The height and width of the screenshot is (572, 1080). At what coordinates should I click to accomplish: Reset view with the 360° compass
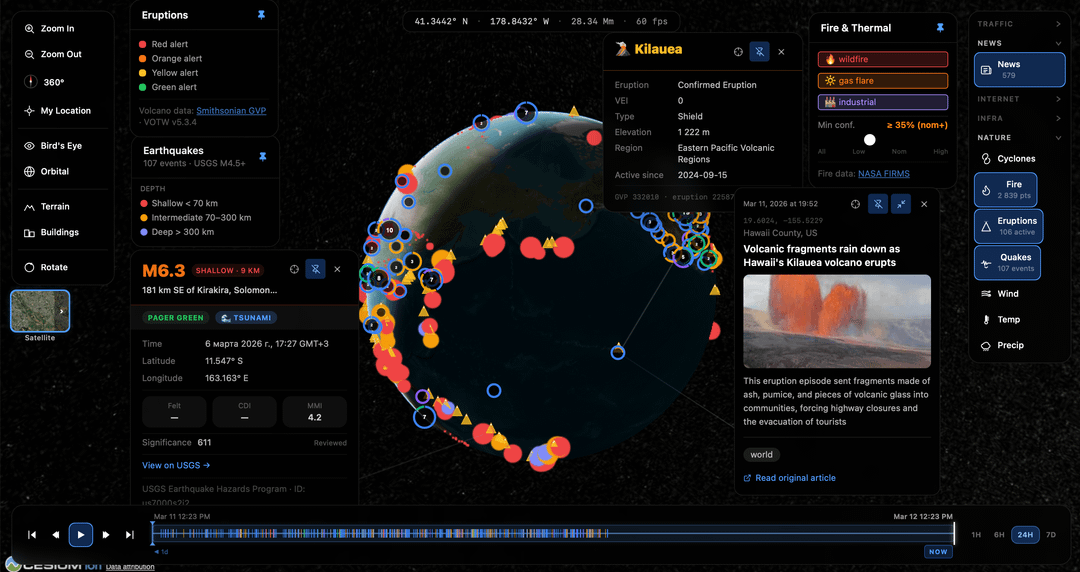click(53, 82)
